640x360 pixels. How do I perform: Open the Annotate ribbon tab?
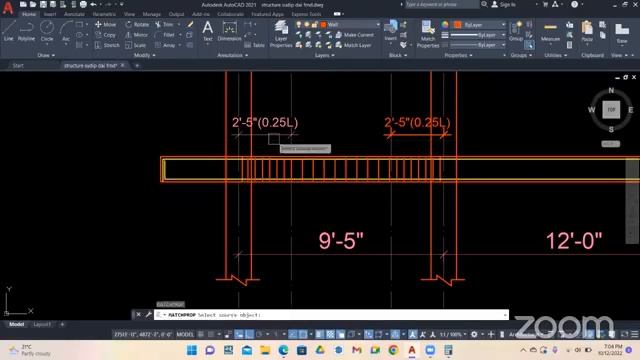click(x=74, y=14)
